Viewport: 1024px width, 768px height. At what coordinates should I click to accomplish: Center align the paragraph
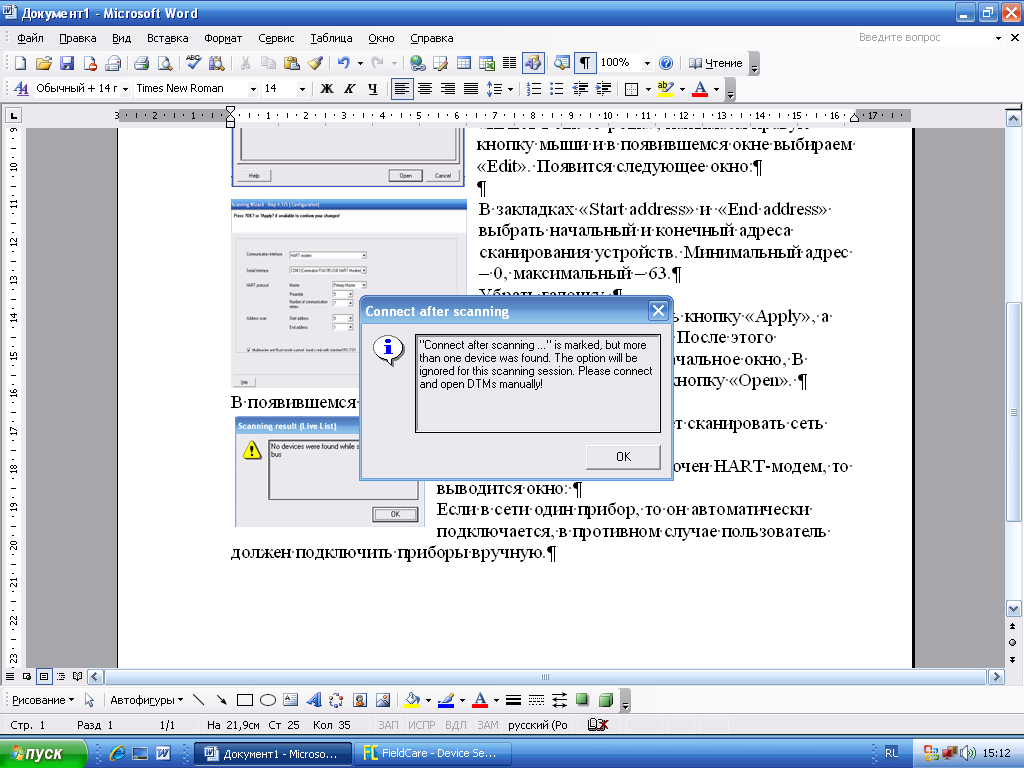(425, 89)
